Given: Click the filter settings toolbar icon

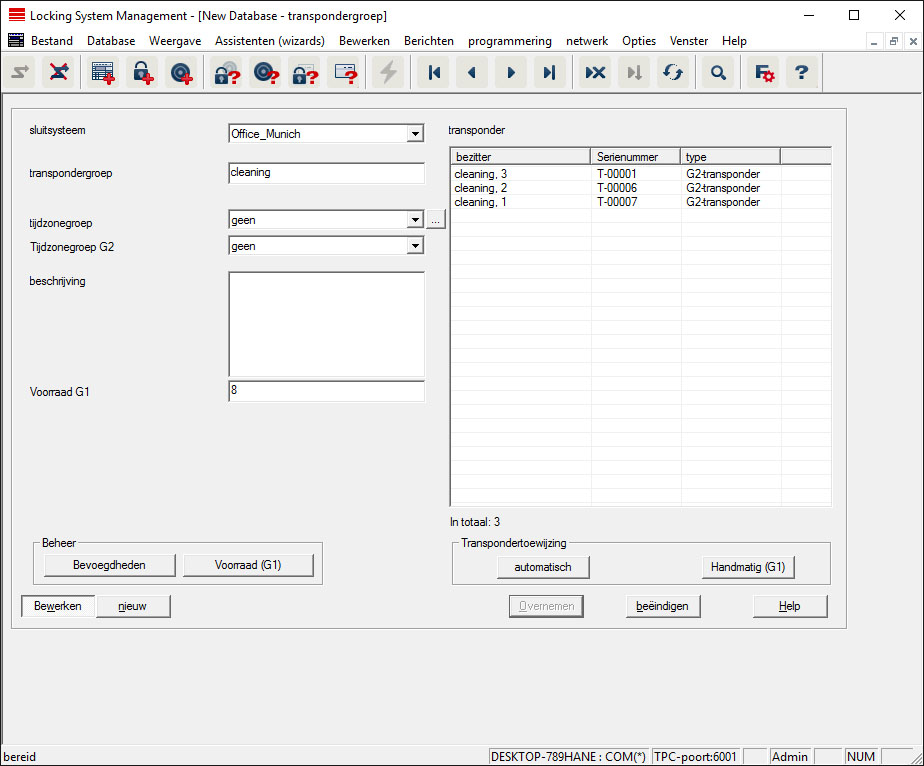Looking at the screenshot, I should coord(763,73).
